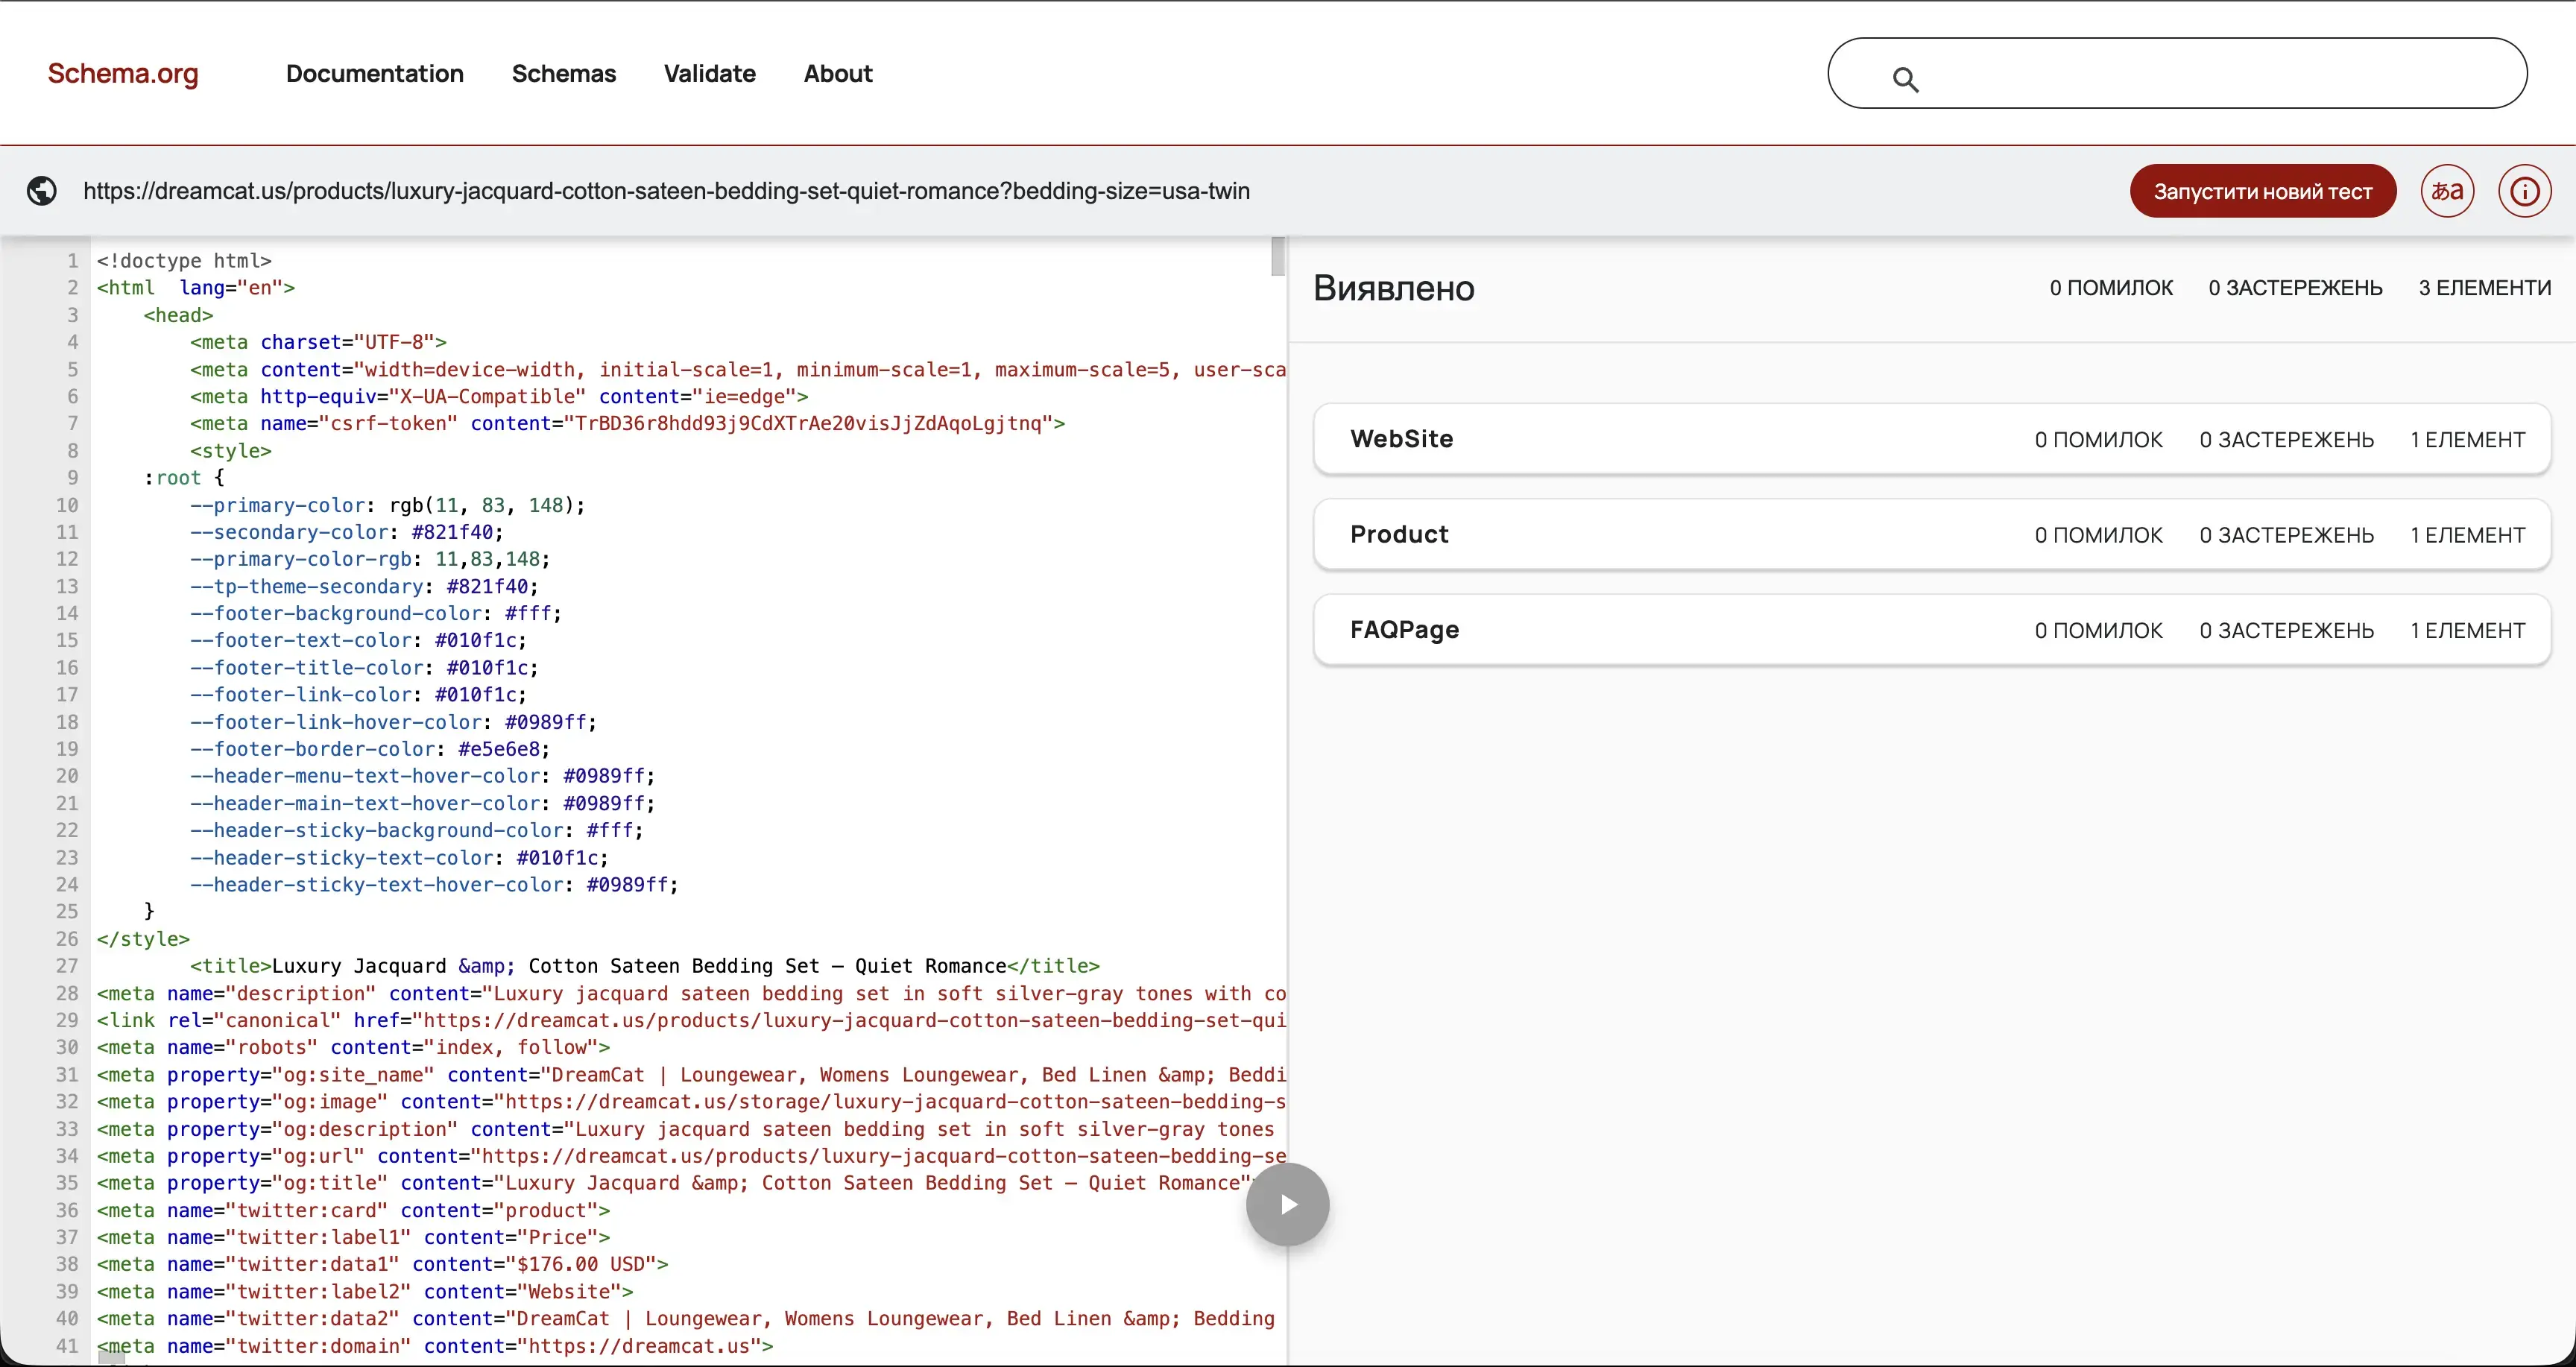
Task: Click the X-UA-Compatible meta line
Action: [499, 396]
